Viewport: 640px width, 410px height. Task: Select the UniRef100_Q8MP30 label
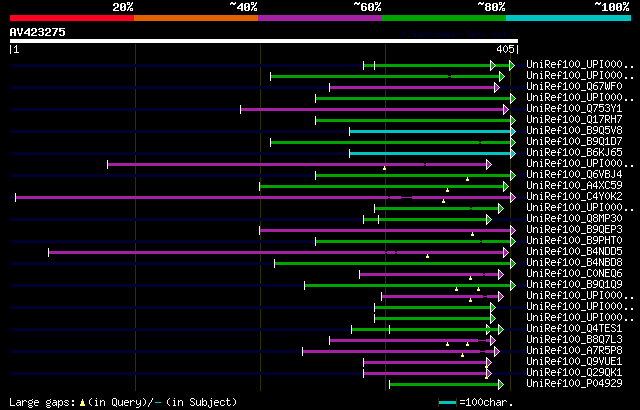click(x=574, y=219)
